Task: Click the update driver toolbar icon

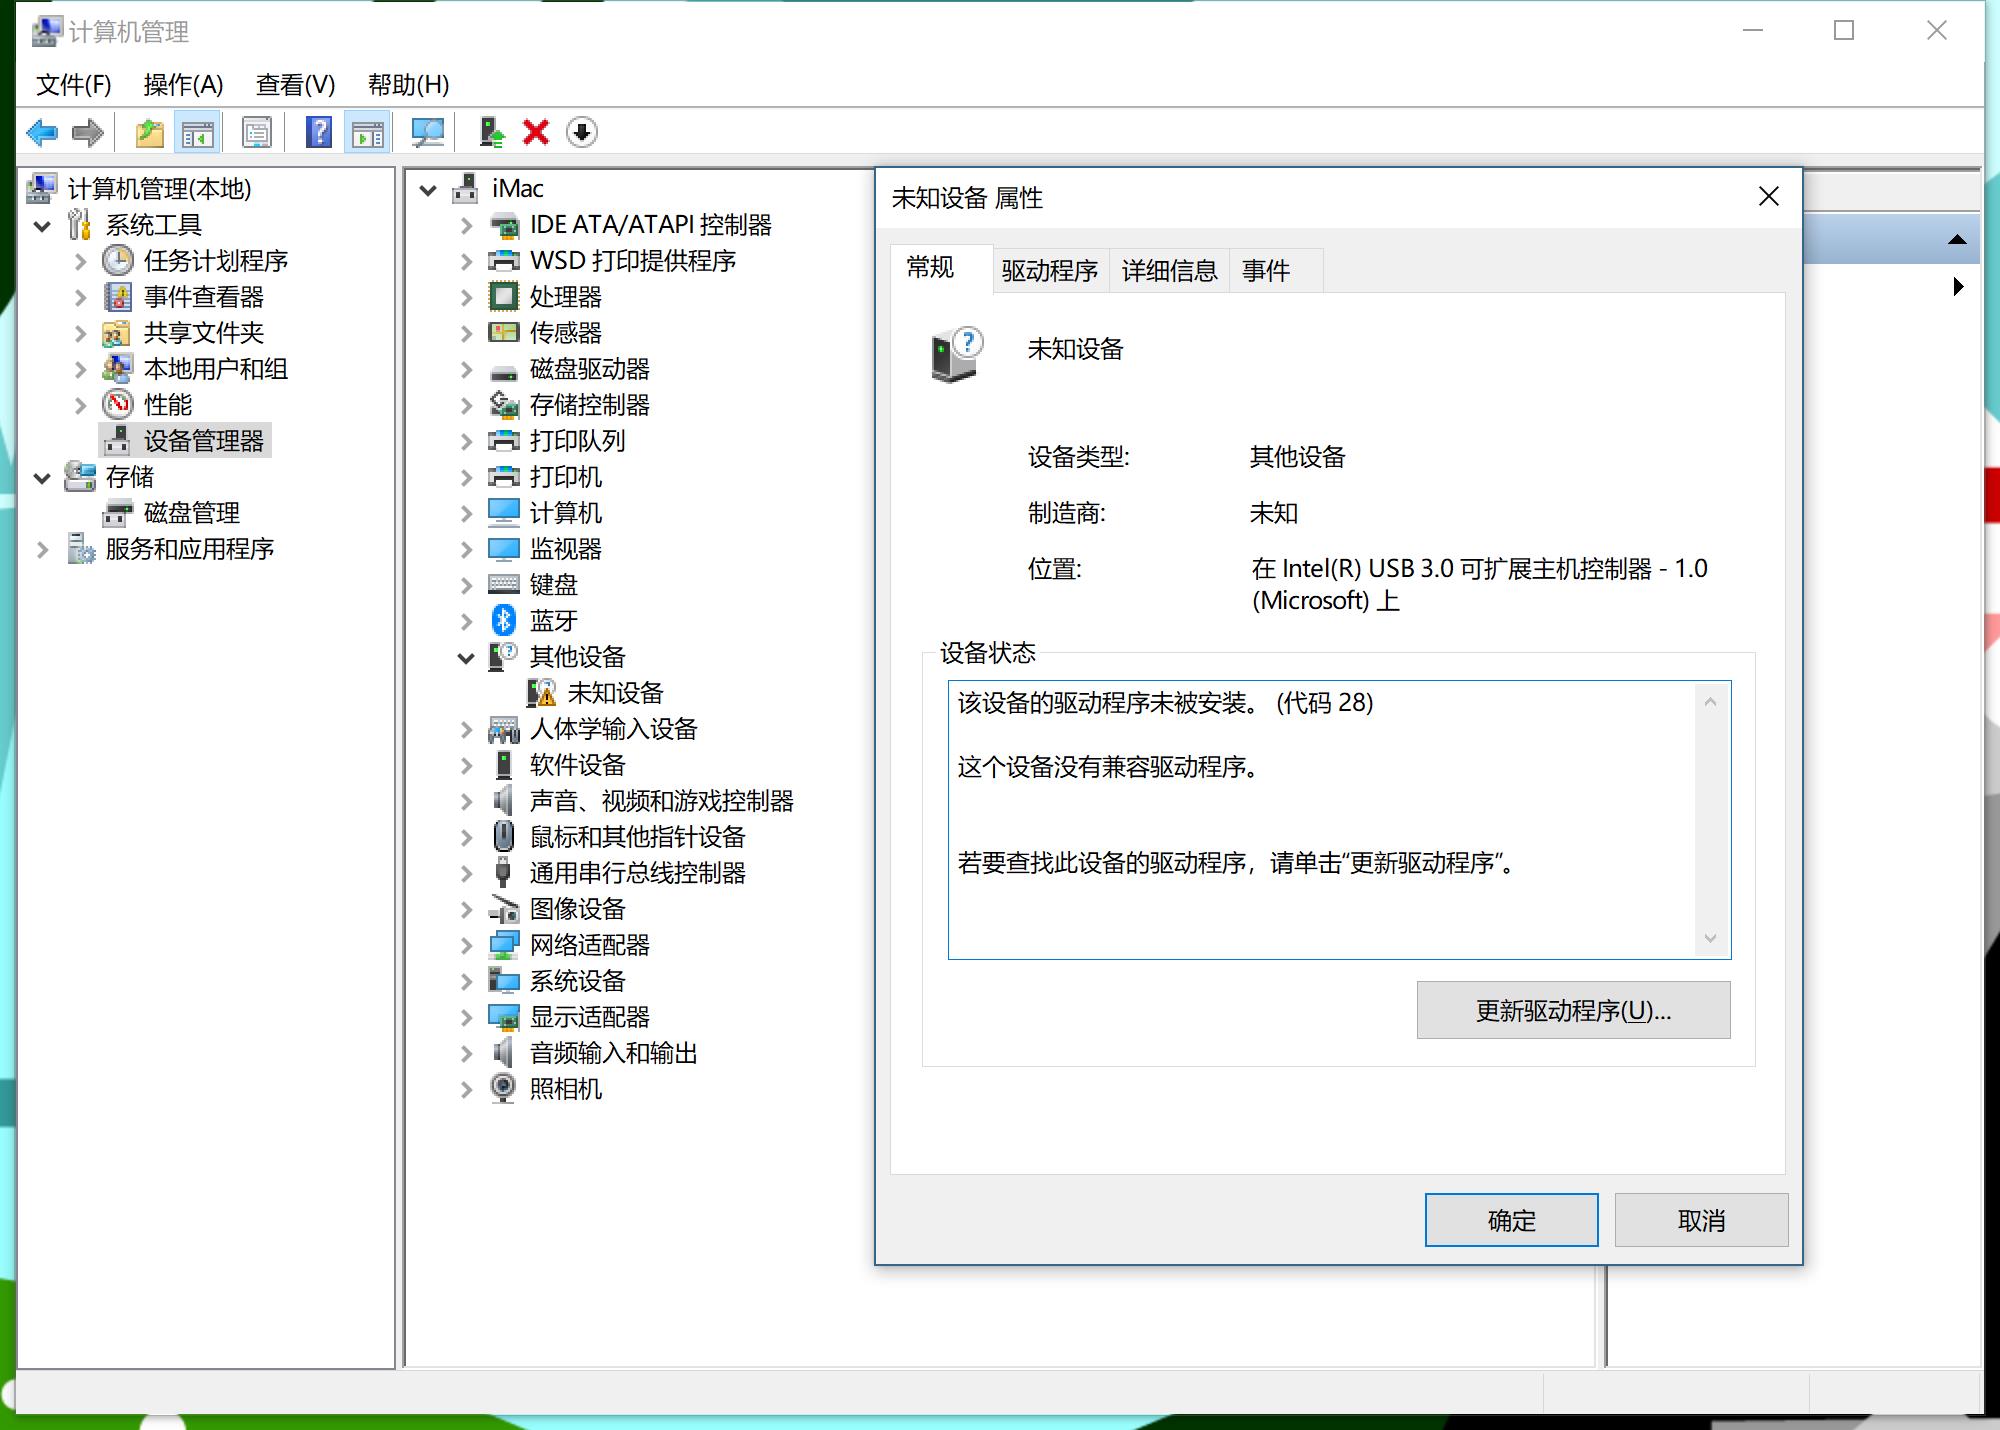Action: pos(491,132)
